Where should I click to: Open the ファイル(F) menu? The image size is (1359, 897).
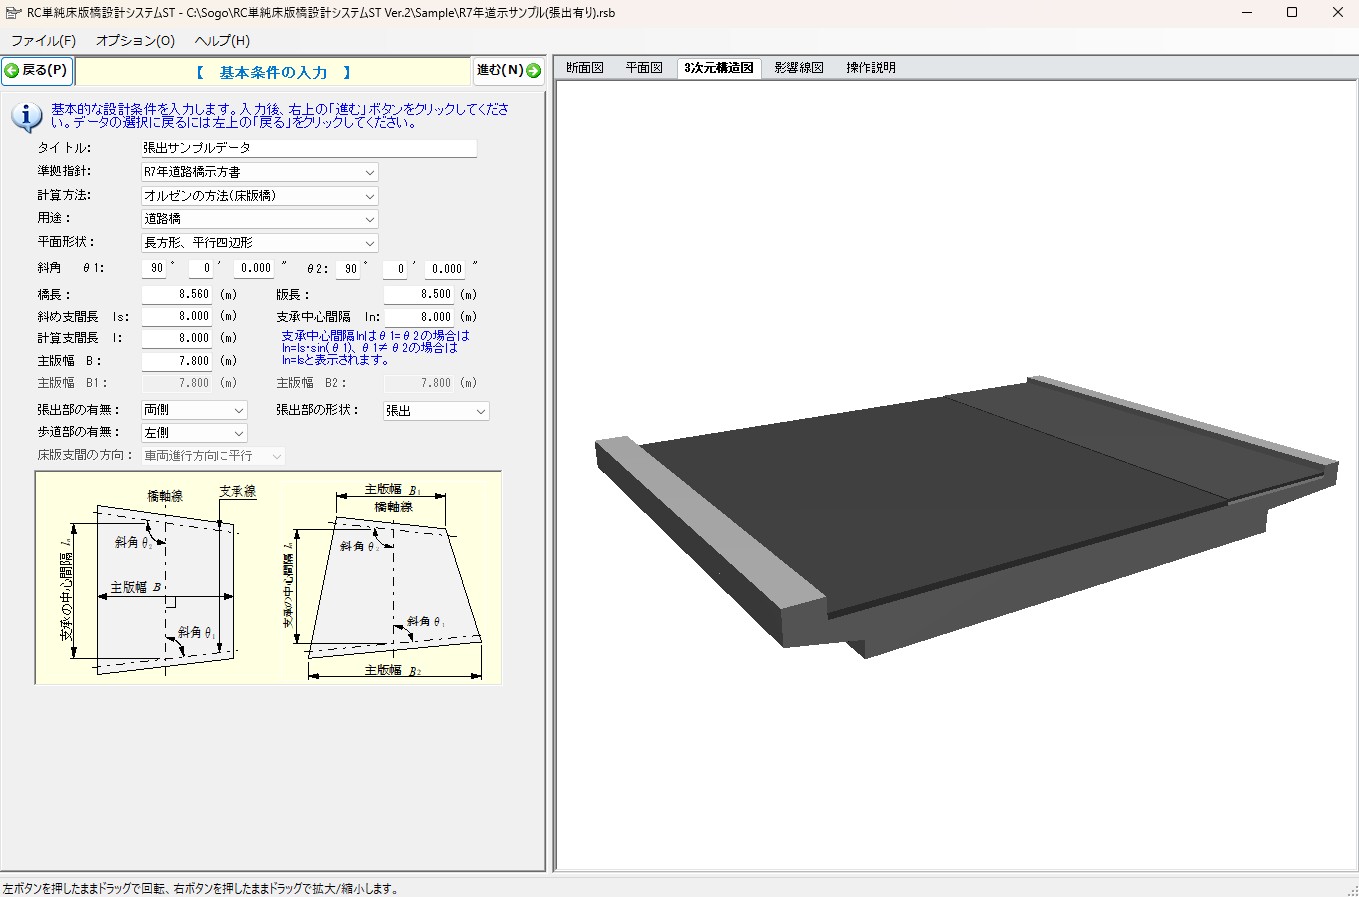43,41
